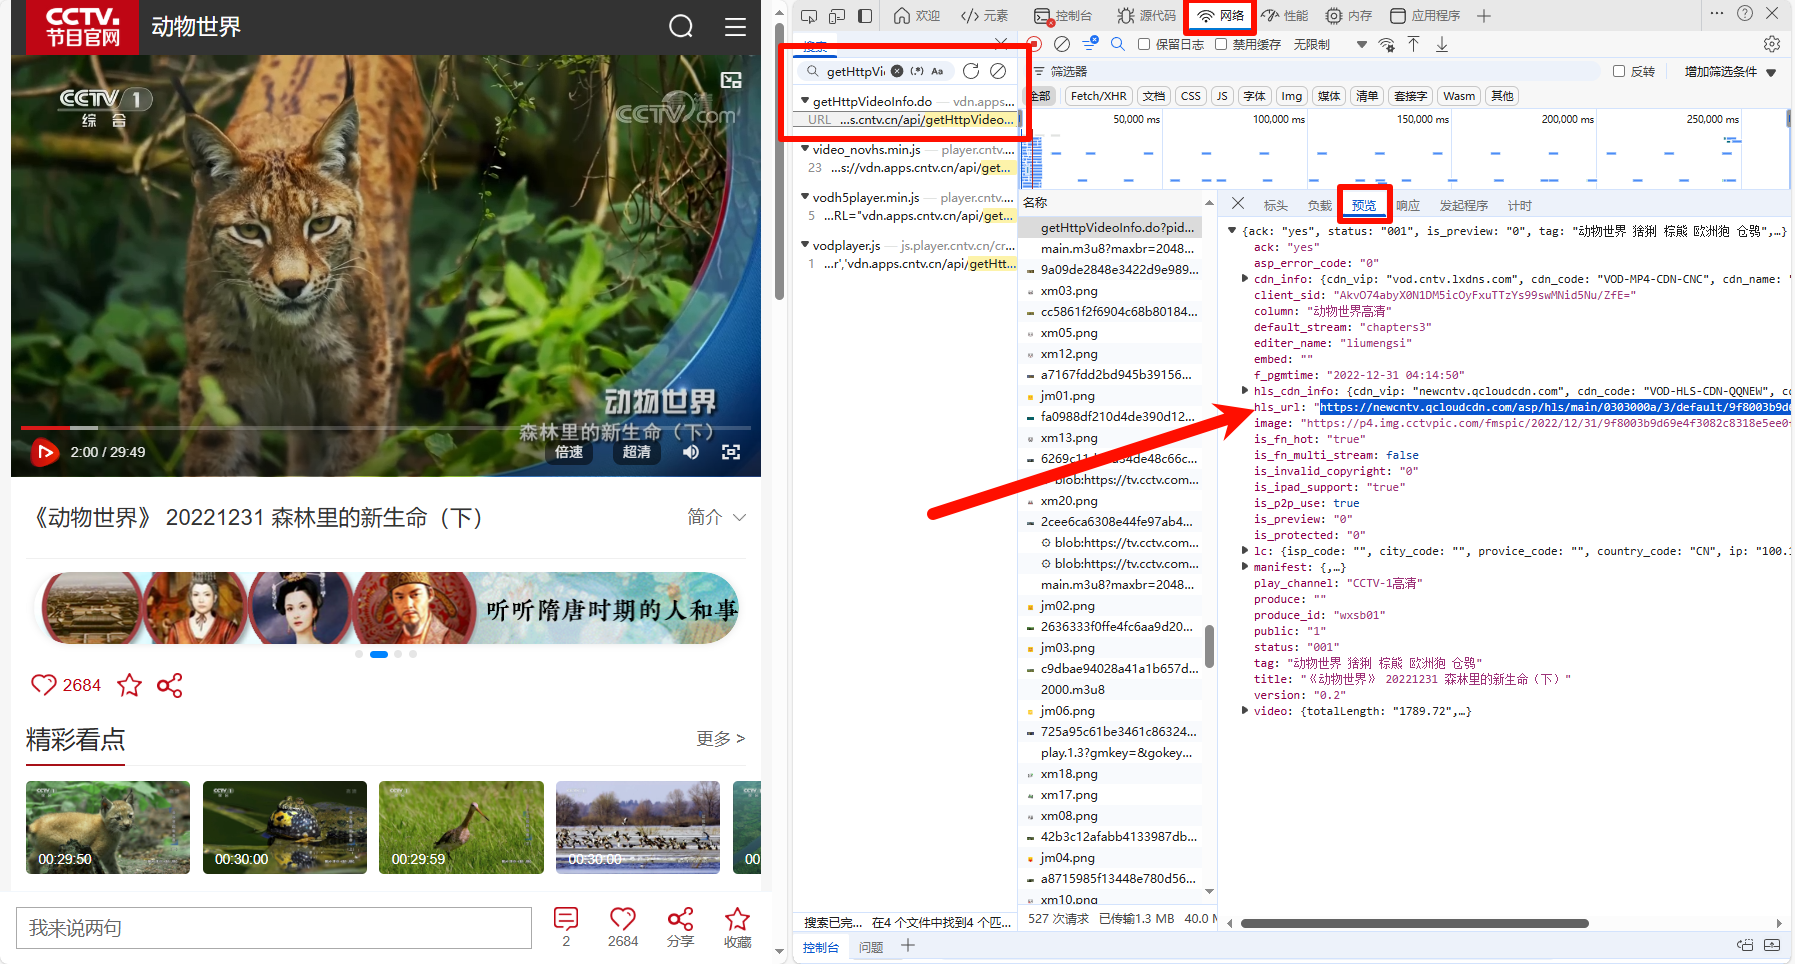Collapse the video_novhs.min.js search result
The image size is (1795, 964).
click(805, 149)
